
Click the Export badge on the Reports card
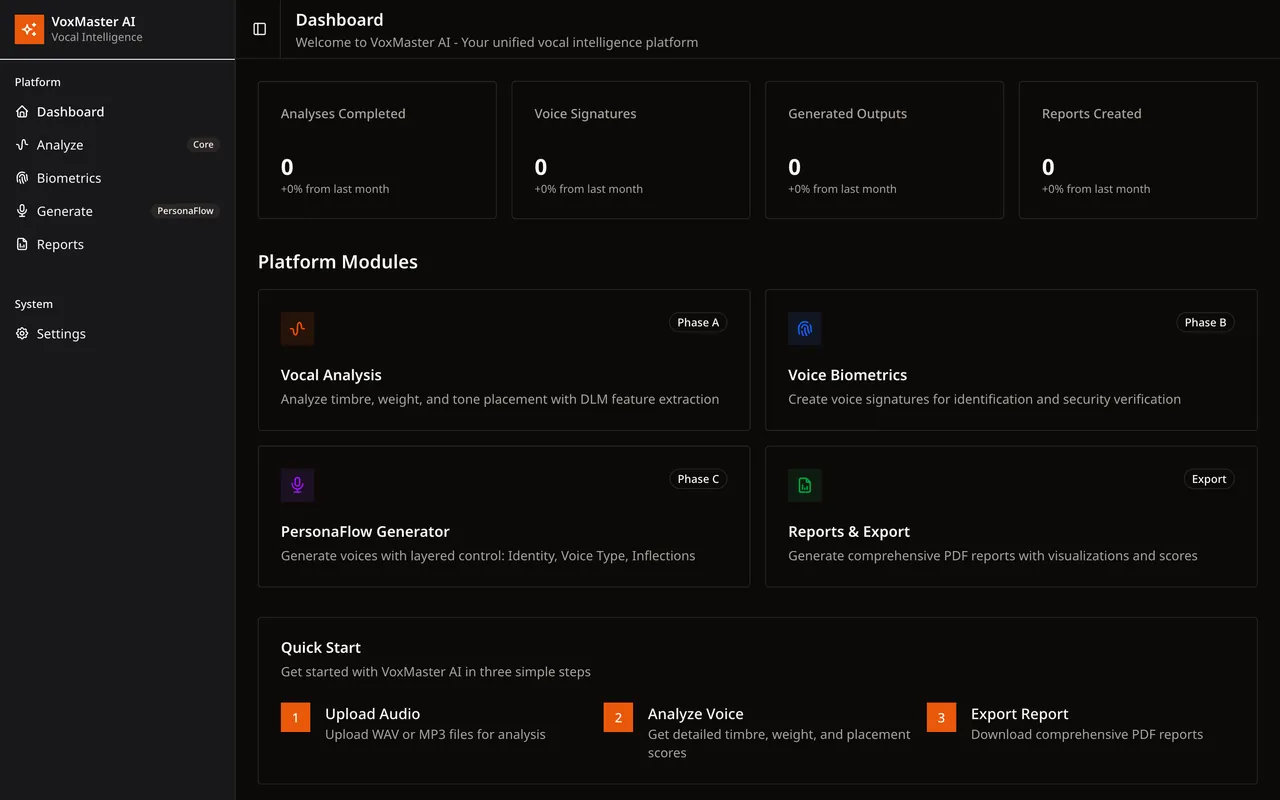point(1209,479)
